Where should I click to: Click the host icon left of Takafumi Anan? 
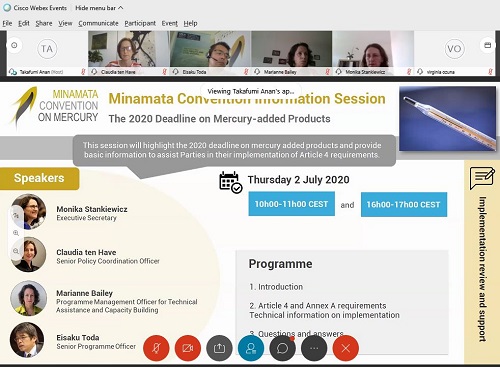click(x=13, y=72)
